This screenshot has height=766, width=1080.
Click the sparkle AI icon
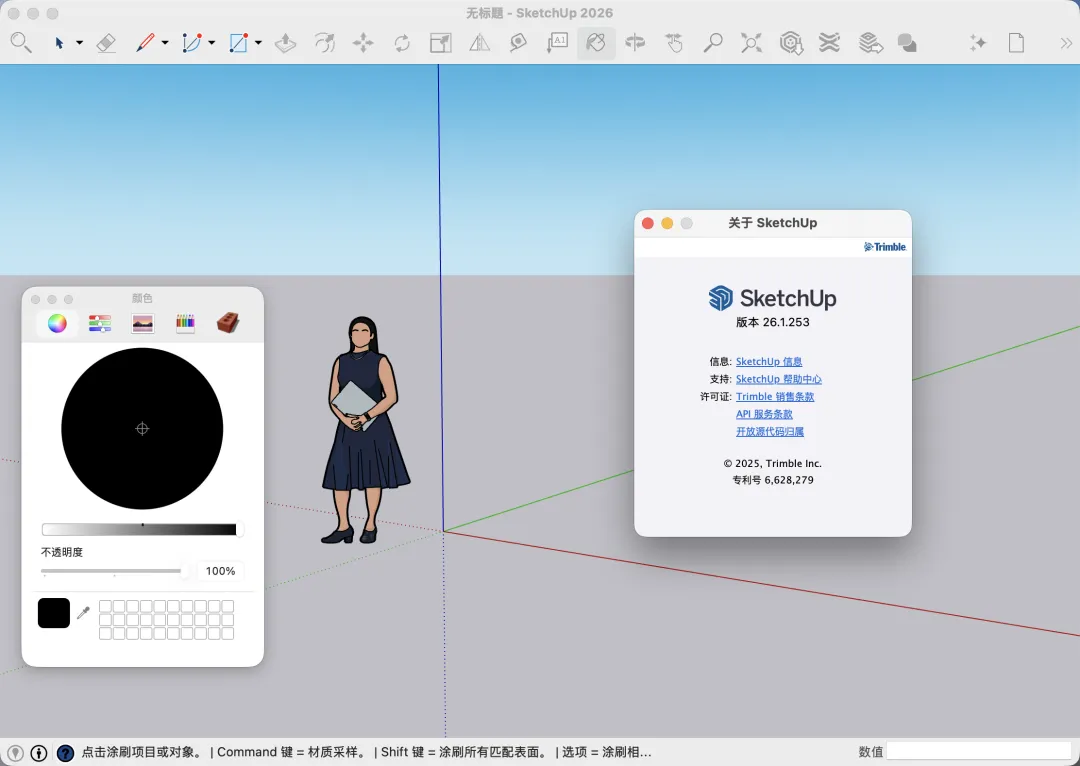pyautogui.click(x=978, y=43)
